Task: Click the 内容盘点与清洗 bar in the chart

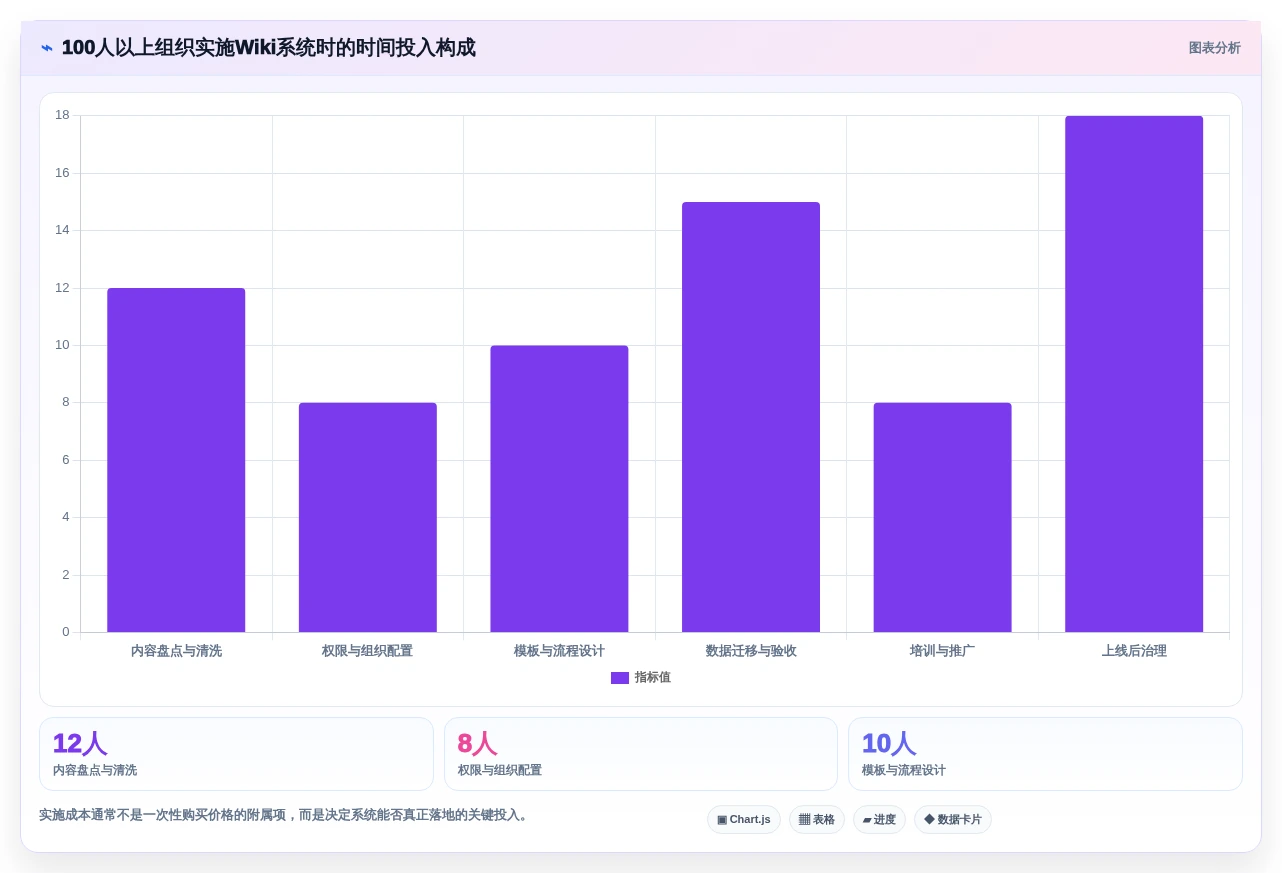Action: click(x=176, y=460)
